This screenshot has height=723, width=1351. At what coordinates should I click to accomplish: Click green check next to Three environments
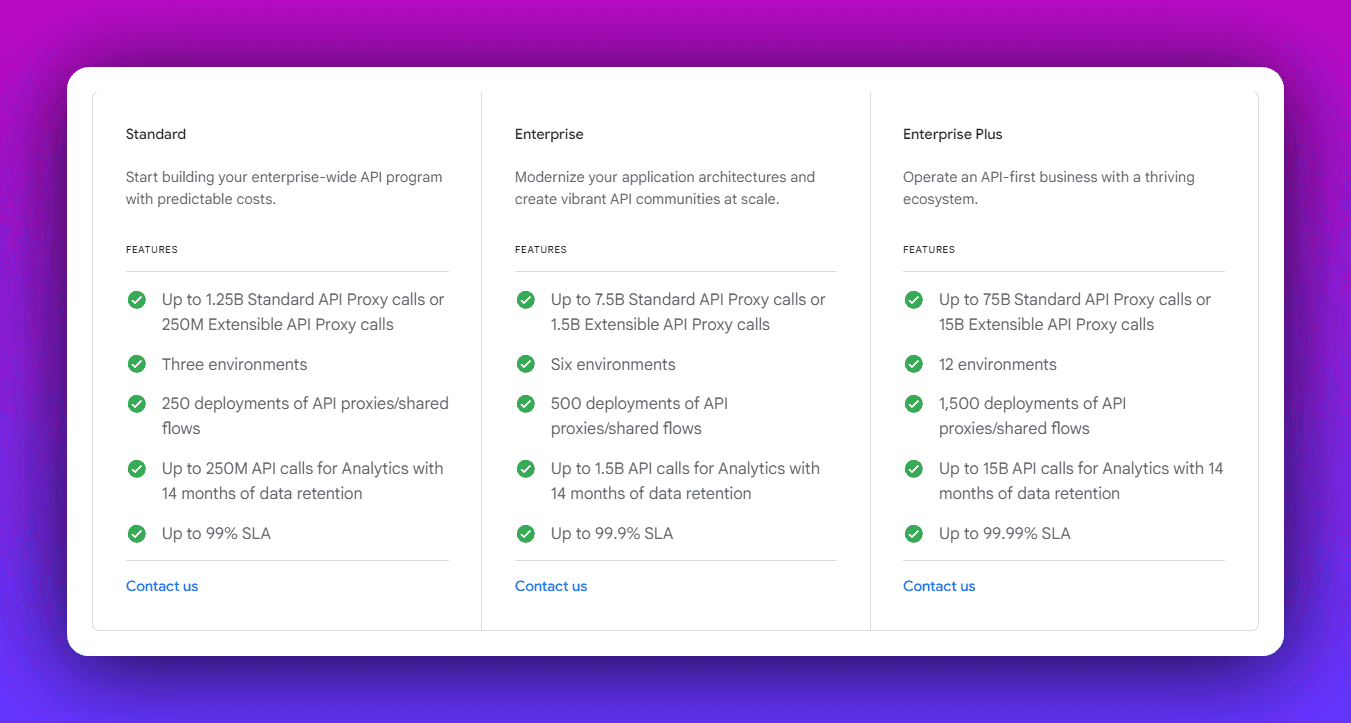coord(137,364)
